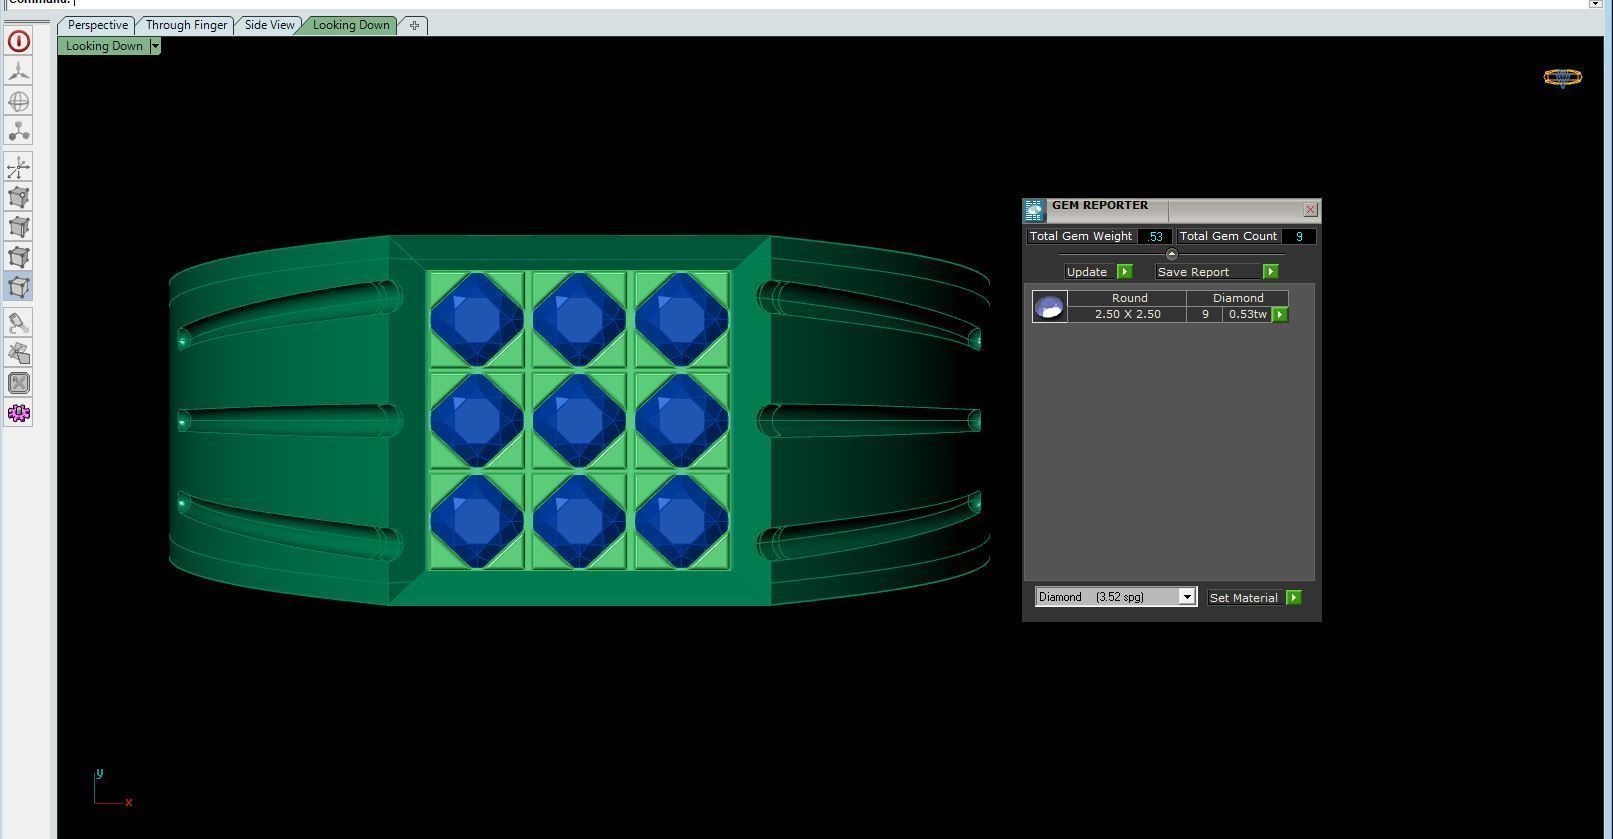This screenshot has height=839, width=1613.
Task: Collapse the Gem Reporter summary with up arrow
Action: point(1171,254)
